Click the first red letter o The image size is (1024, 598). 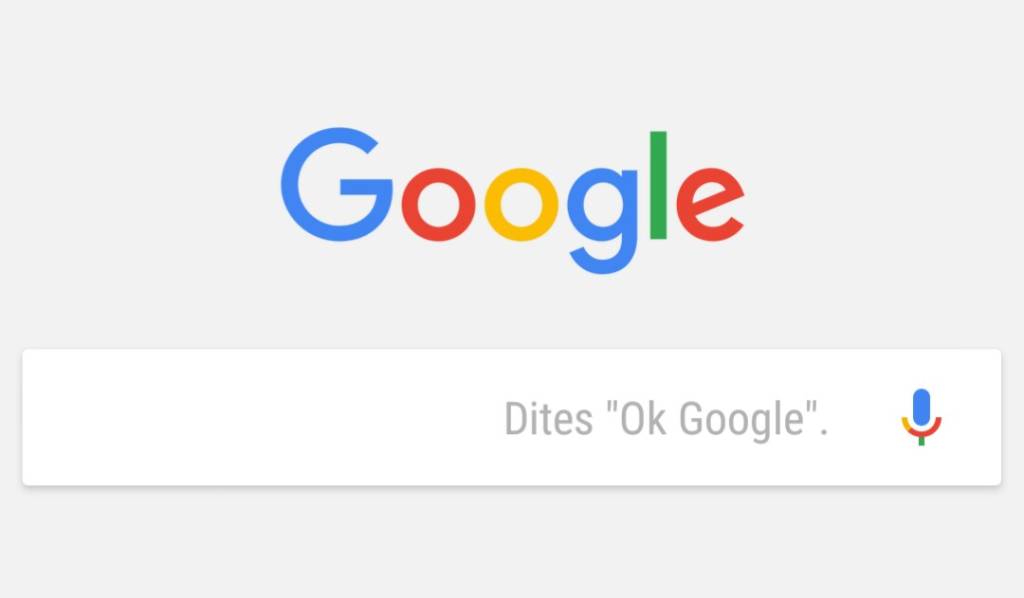pyautogui.click(x=438, y=204)
